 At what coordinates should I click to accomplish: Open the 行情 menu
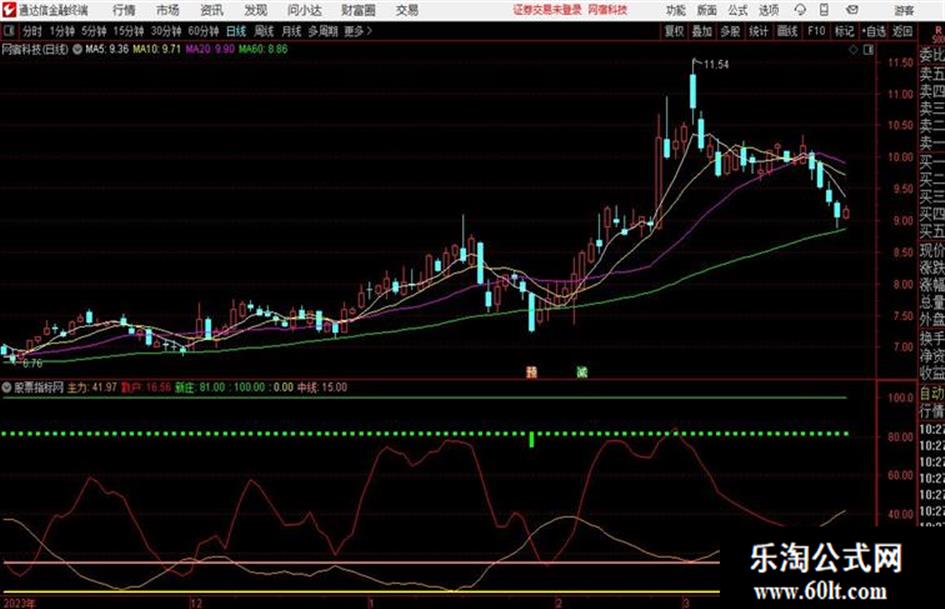(x=124, y=10)
